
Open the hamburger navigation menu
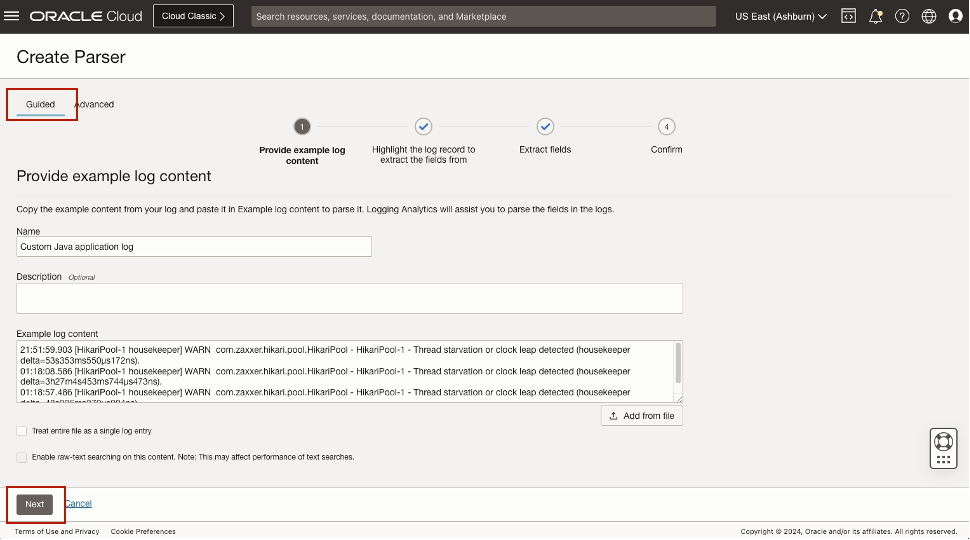(12, 16)
